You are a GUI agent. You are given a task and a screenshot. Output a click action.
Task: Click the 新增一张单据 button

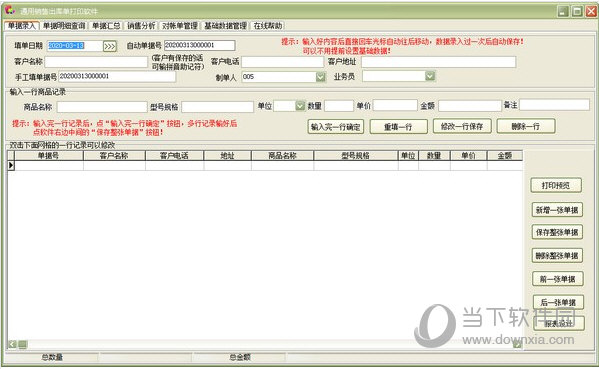[557, 210]
